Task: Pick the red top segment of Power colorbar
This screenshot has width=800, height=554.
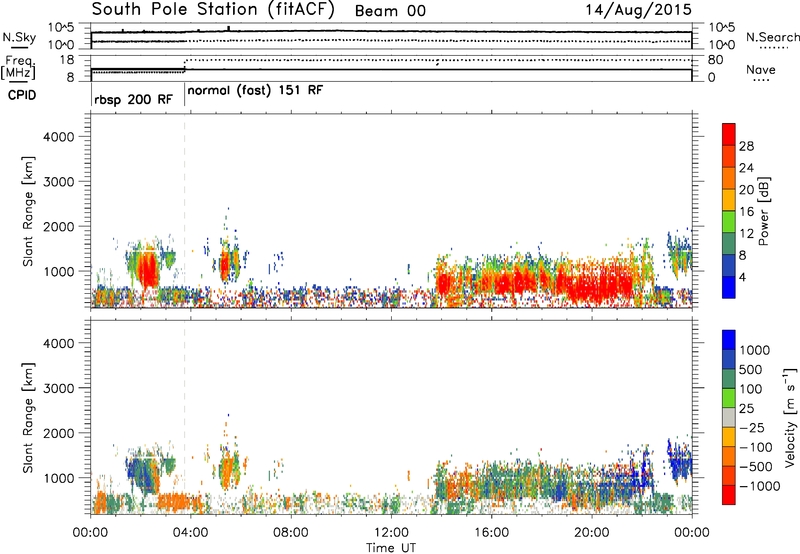Action: 729,134
